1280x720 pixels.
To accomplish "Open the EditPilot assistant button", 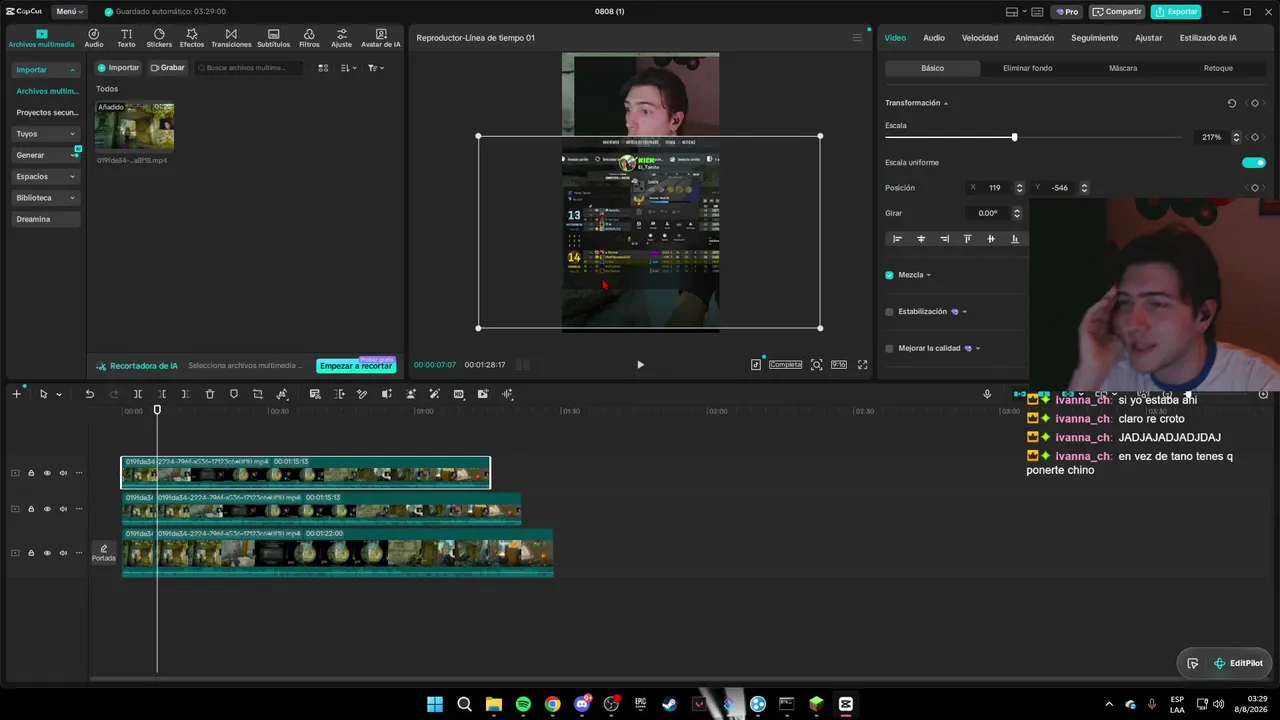I will [x=1238, y=663].
